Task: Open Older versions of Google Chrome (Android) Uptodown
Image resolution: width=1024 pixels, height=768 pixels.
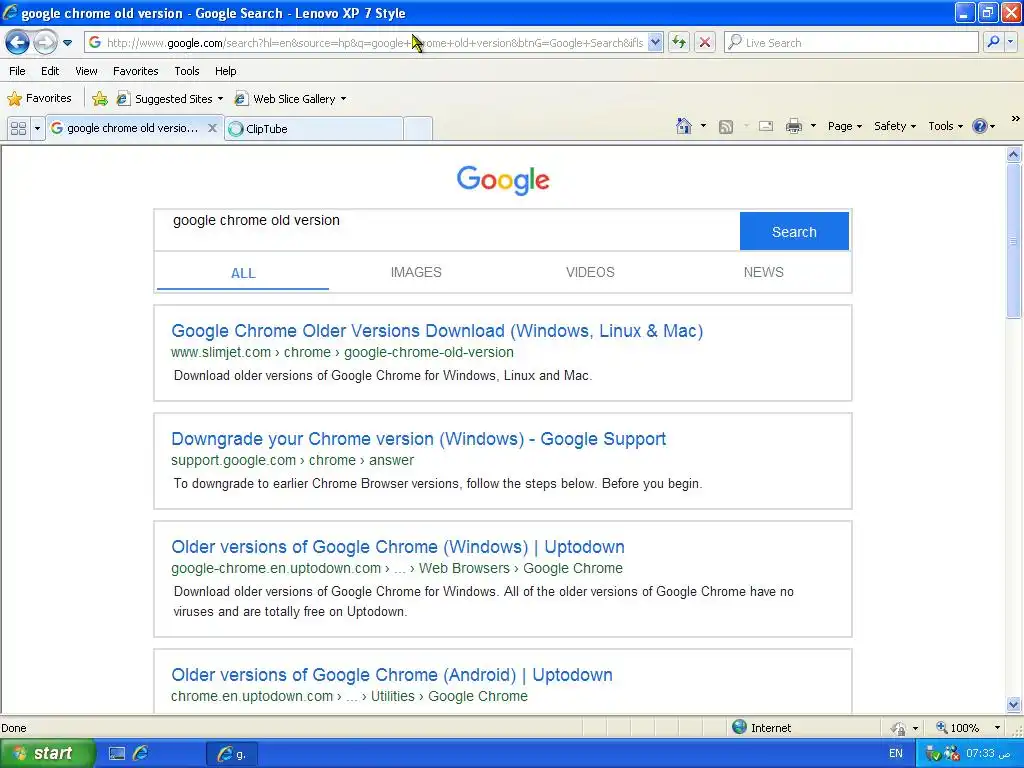Action: 392,675
